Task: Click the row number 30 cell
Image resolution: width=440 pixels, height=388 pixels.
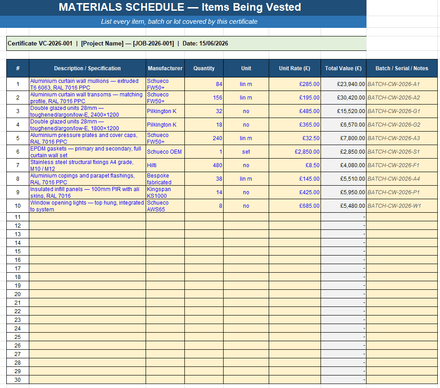Action: [x=18, y=380]
